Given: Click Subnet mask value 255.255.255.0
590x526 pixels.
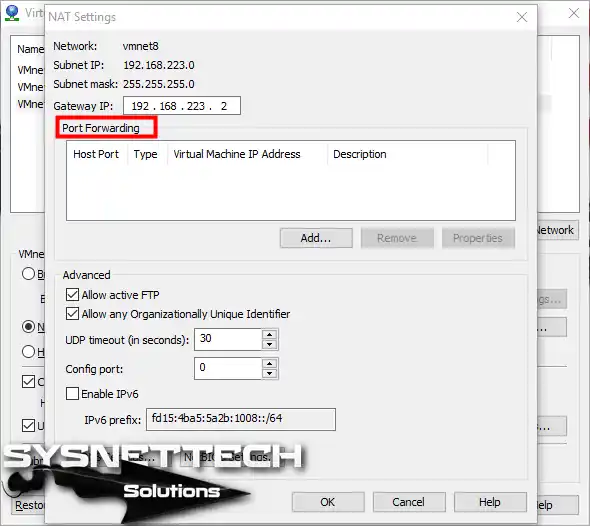Looking at the screenshot, I should (x=159, y=84).
